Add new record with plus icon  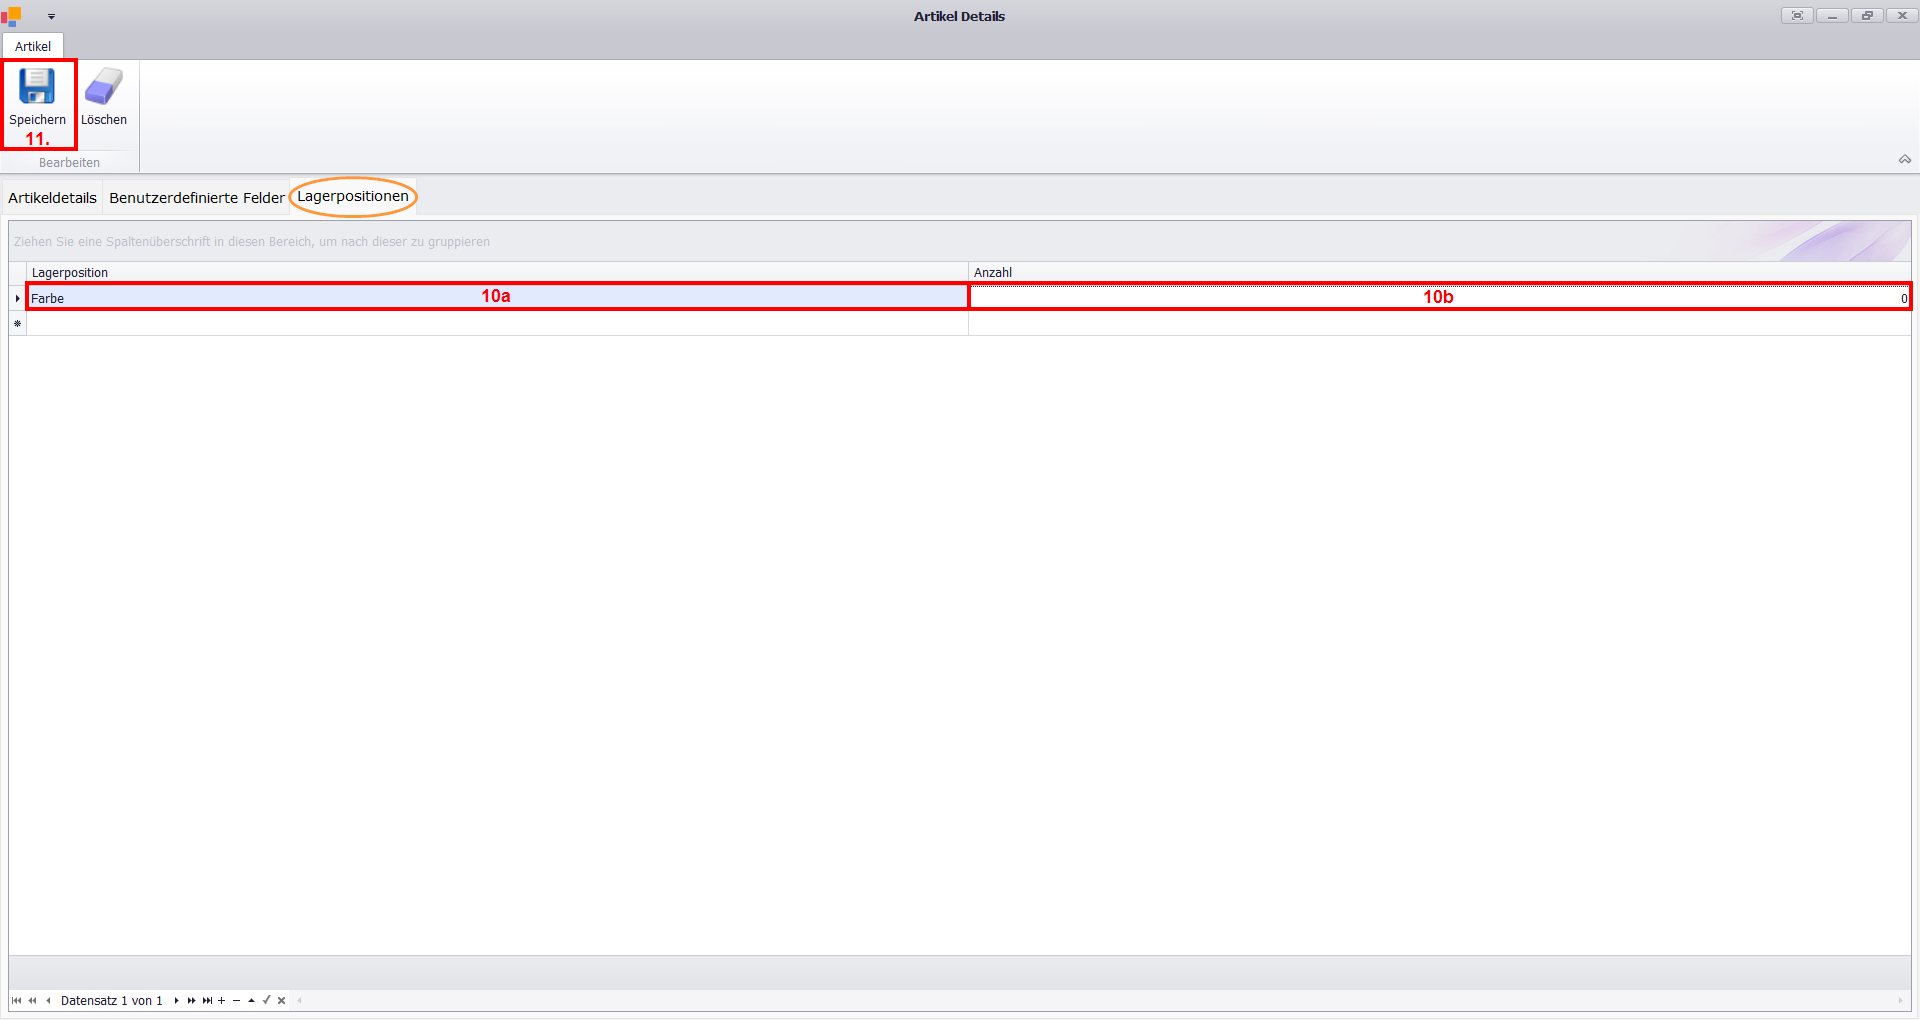221,1000
